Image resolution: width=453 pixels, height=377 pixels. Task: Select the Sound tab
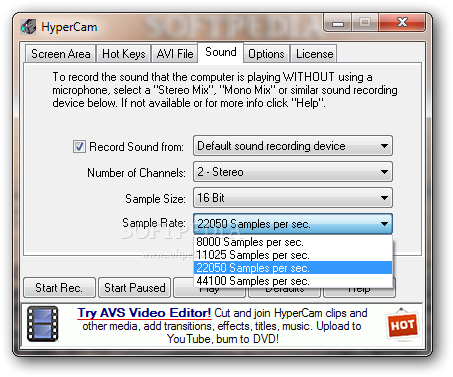click(x=221, y=52)
